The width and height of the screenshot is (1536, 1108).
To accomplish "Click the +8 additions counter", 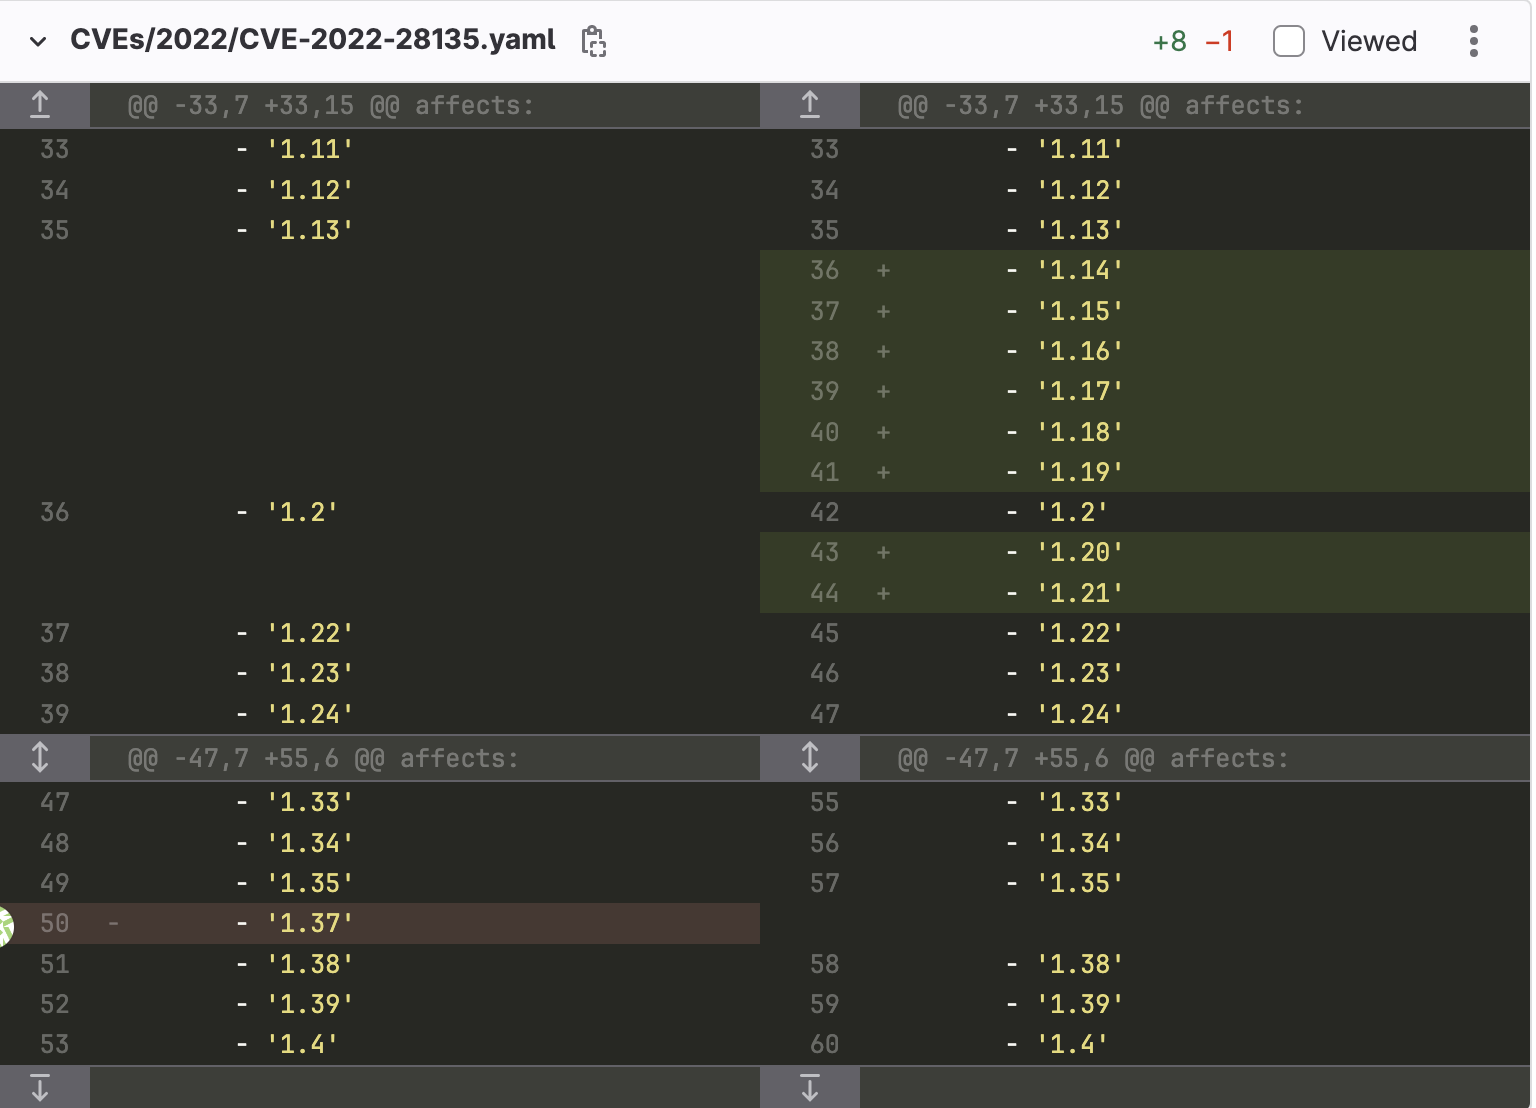I will click(1169, 40).
